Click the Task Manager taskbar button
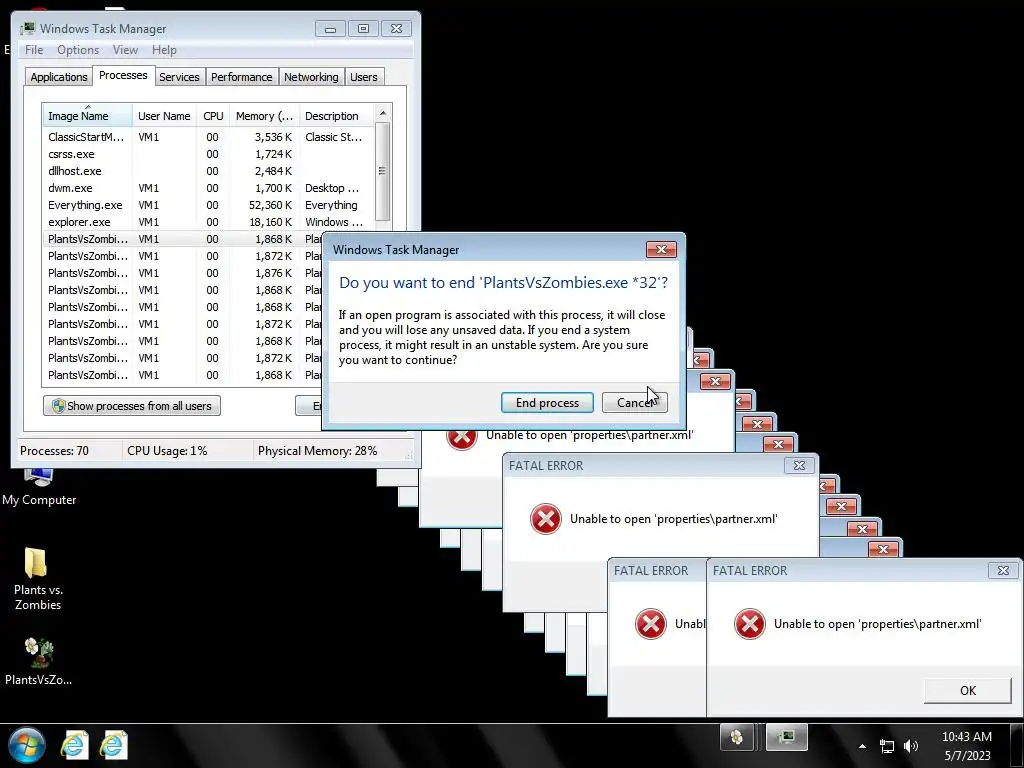Image resolution: width=1024 pixels, height=768 pixels. pos(786,737)
